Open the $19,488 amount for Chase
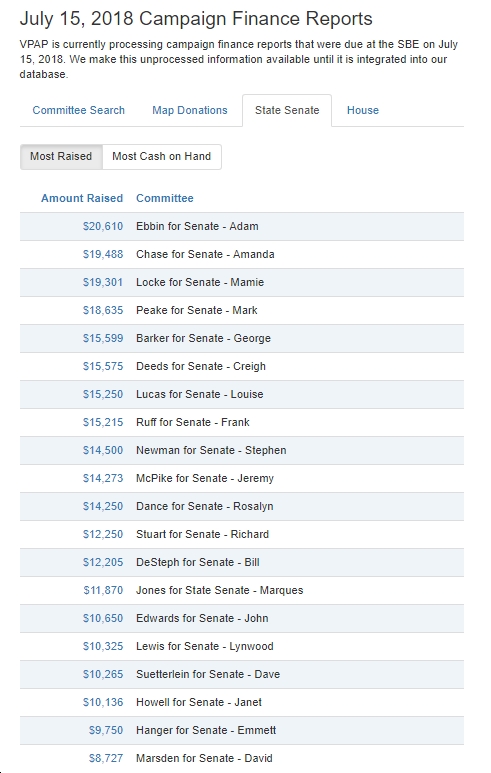 click(x=103, y=254)
